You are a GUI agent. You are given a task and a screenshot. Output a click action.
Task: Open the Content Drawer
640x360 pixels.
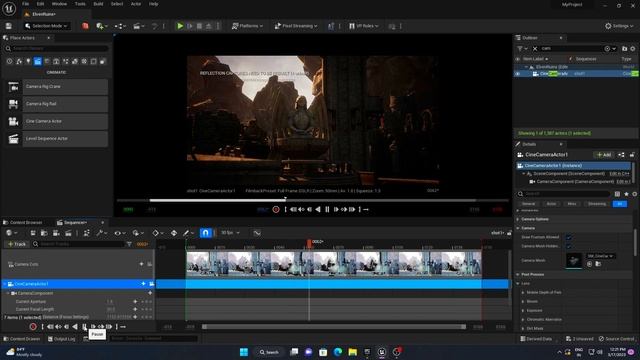[x=22, y=339]
